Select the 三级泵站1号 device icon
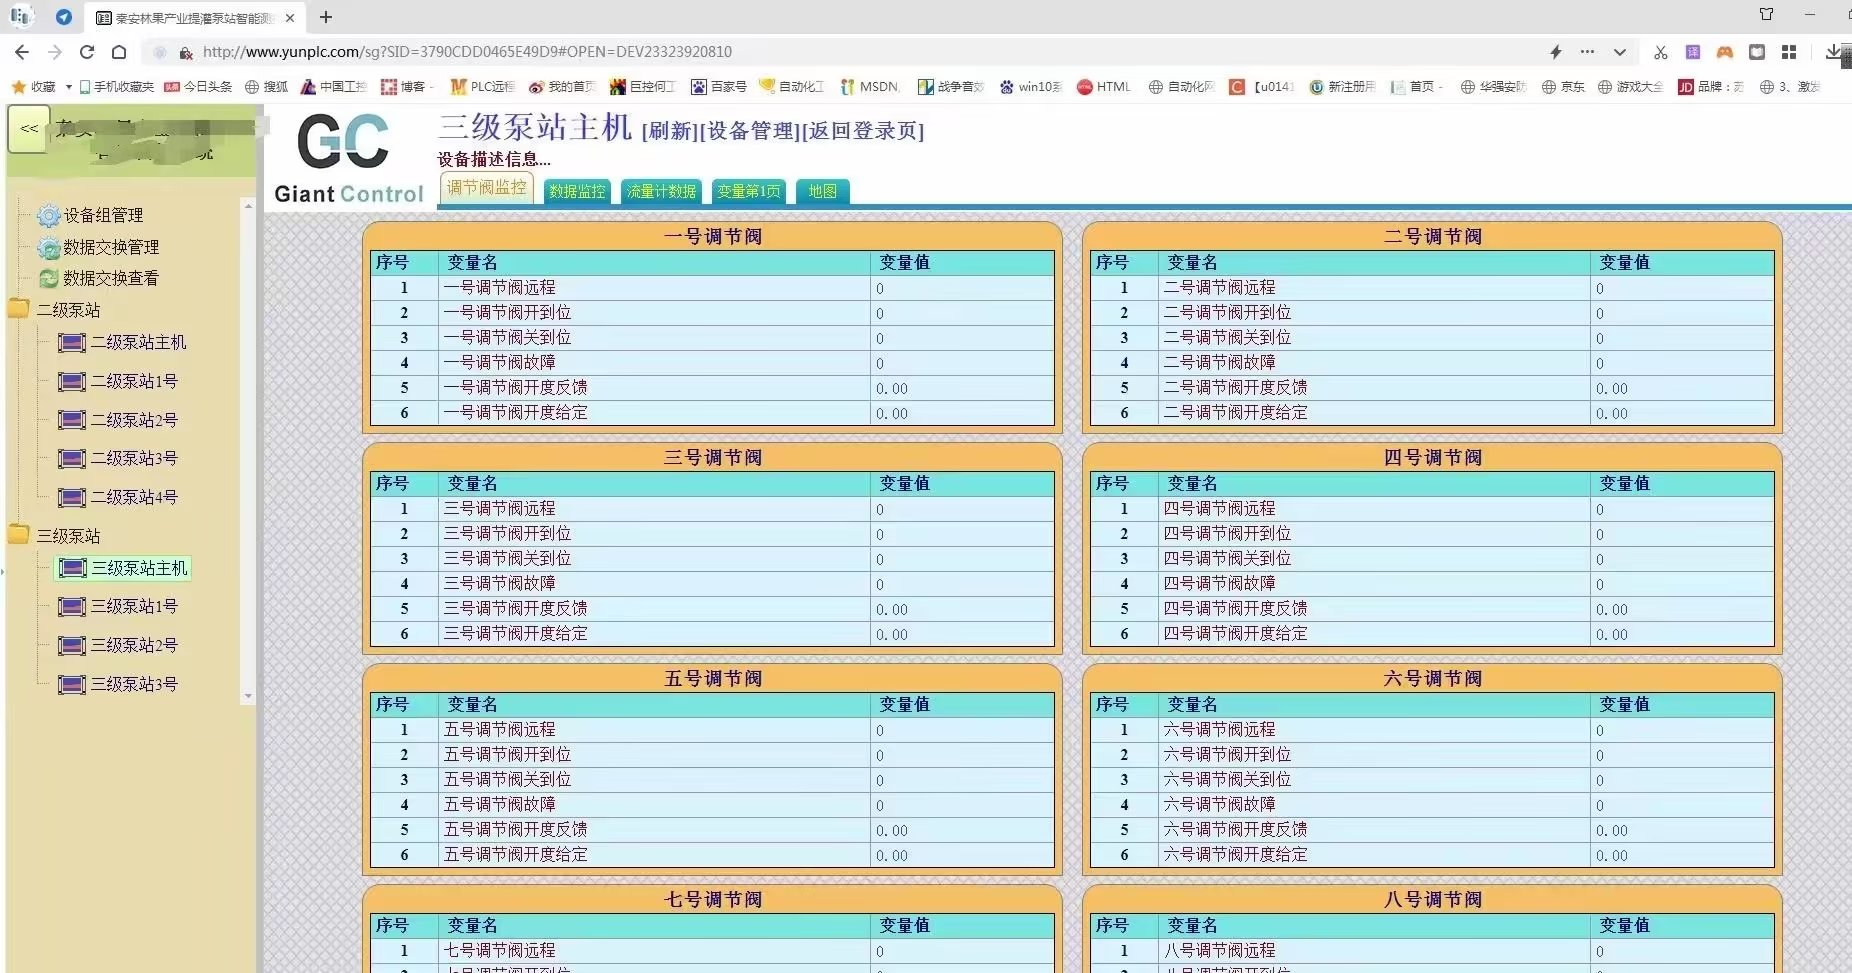Viewport: 1852px width, 973px height. (x=72, y=607)
